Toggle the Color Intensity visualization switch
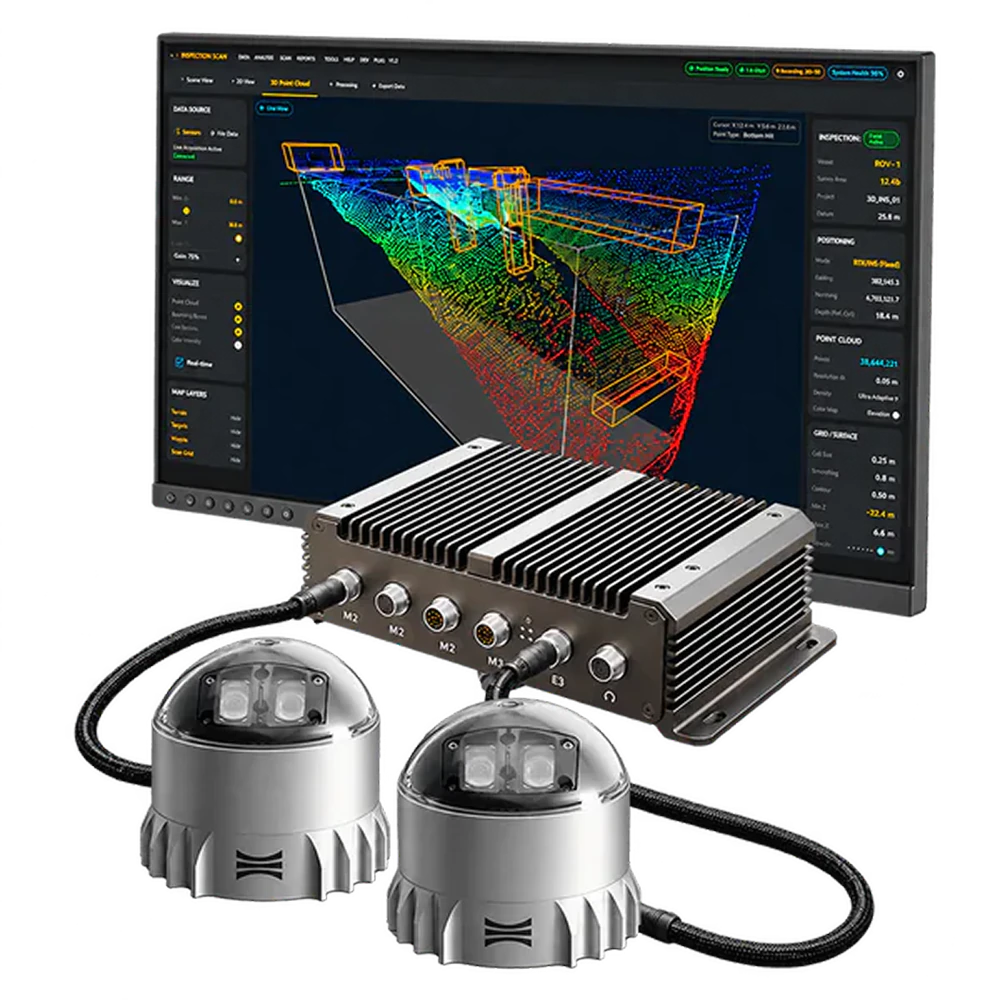Image resolution: width=1000 pixels, height=1000 pixels. point(238,345)
